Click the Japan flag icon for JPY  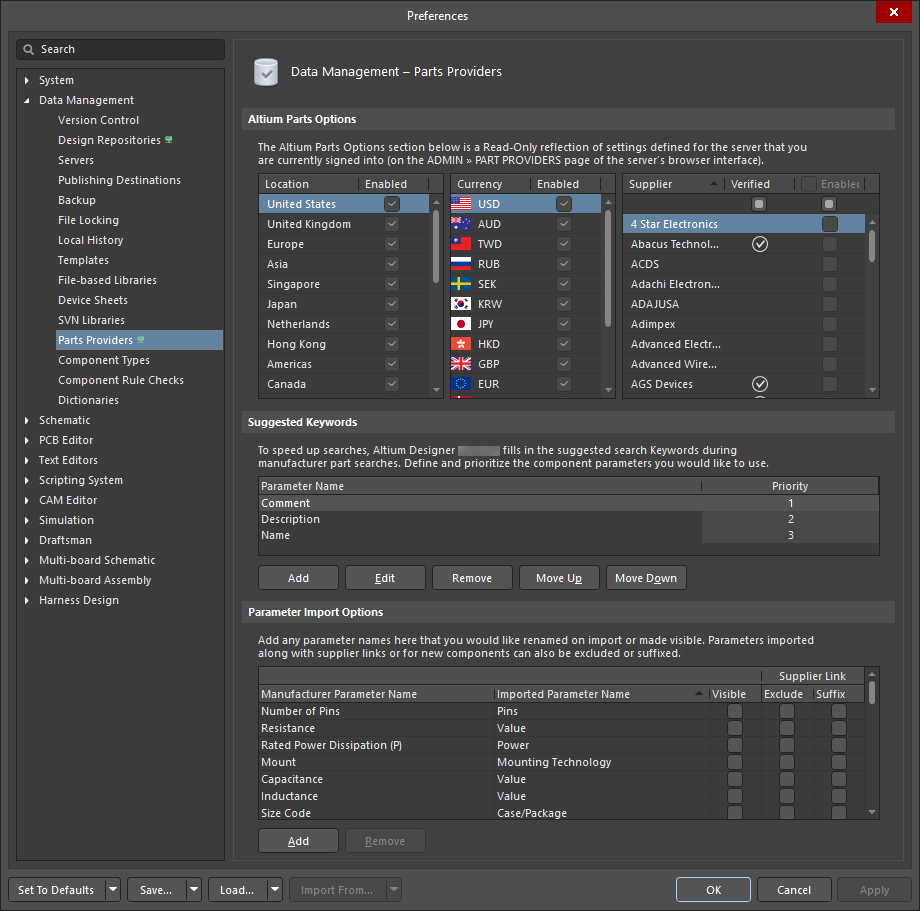point(460,324)
